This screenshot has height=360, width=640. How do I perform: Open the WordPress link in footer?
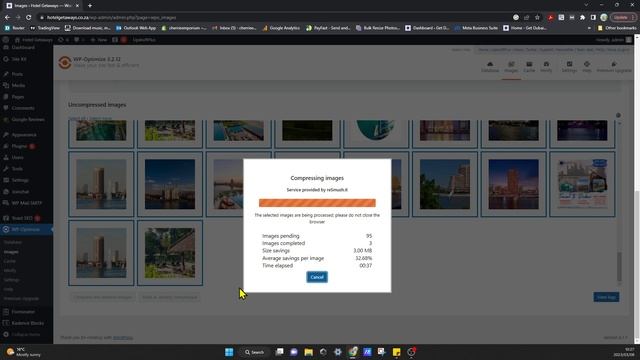point(122,338)
